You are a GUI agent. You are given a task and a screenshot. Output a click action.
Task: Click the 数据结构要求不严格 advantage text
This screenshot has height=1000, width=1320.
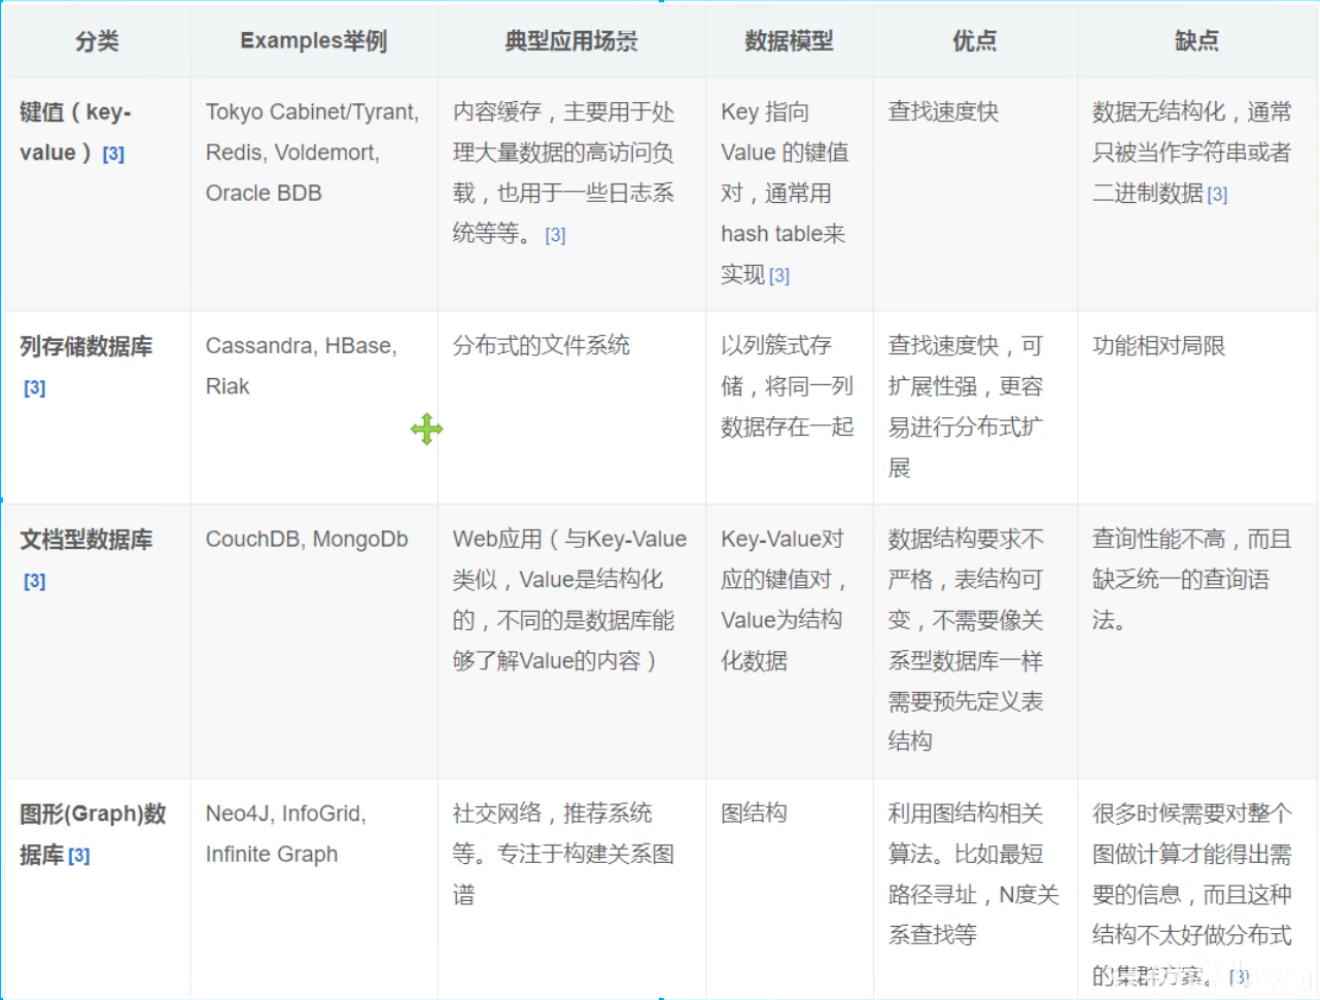pos(965,640)
